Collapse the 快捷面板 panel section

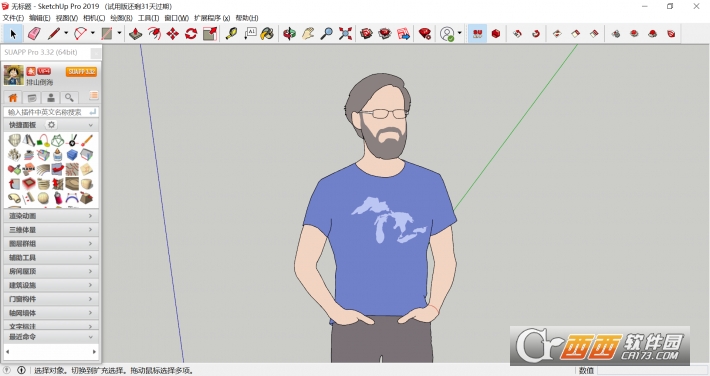coord(91,125)
